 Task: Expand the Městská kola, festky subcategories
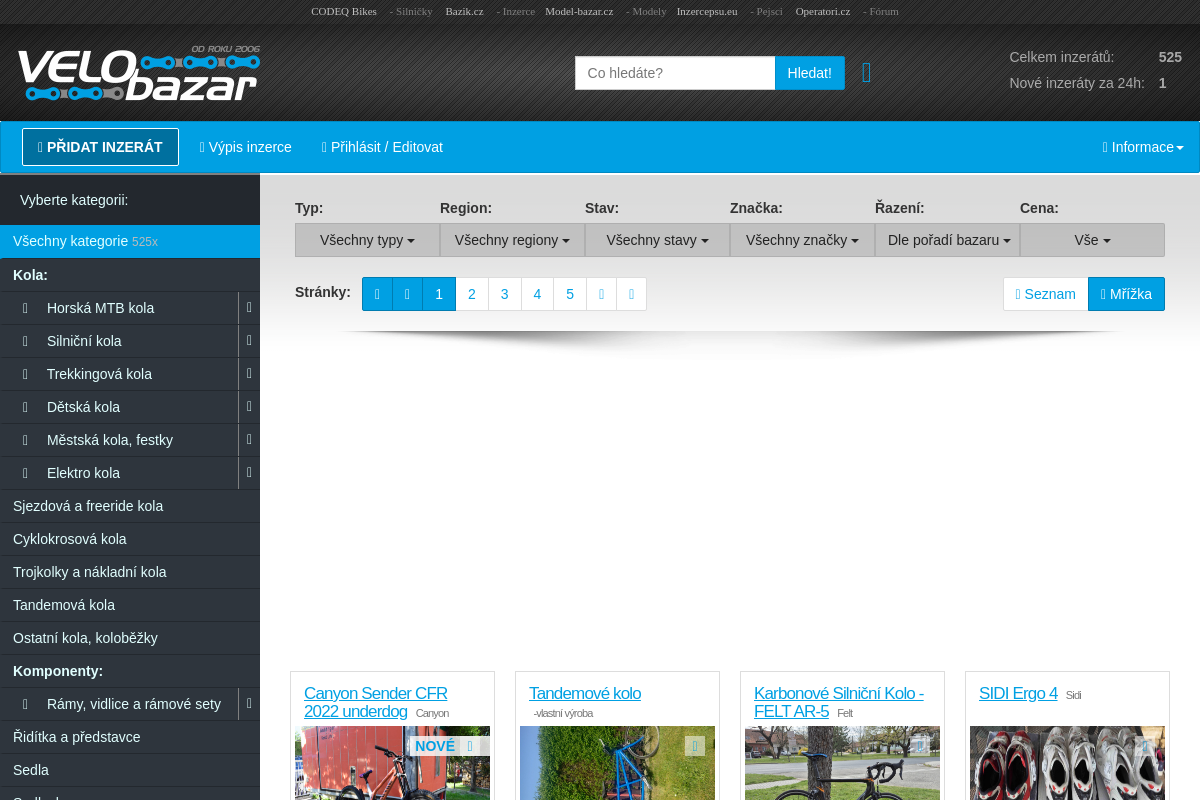click(249, 440)
